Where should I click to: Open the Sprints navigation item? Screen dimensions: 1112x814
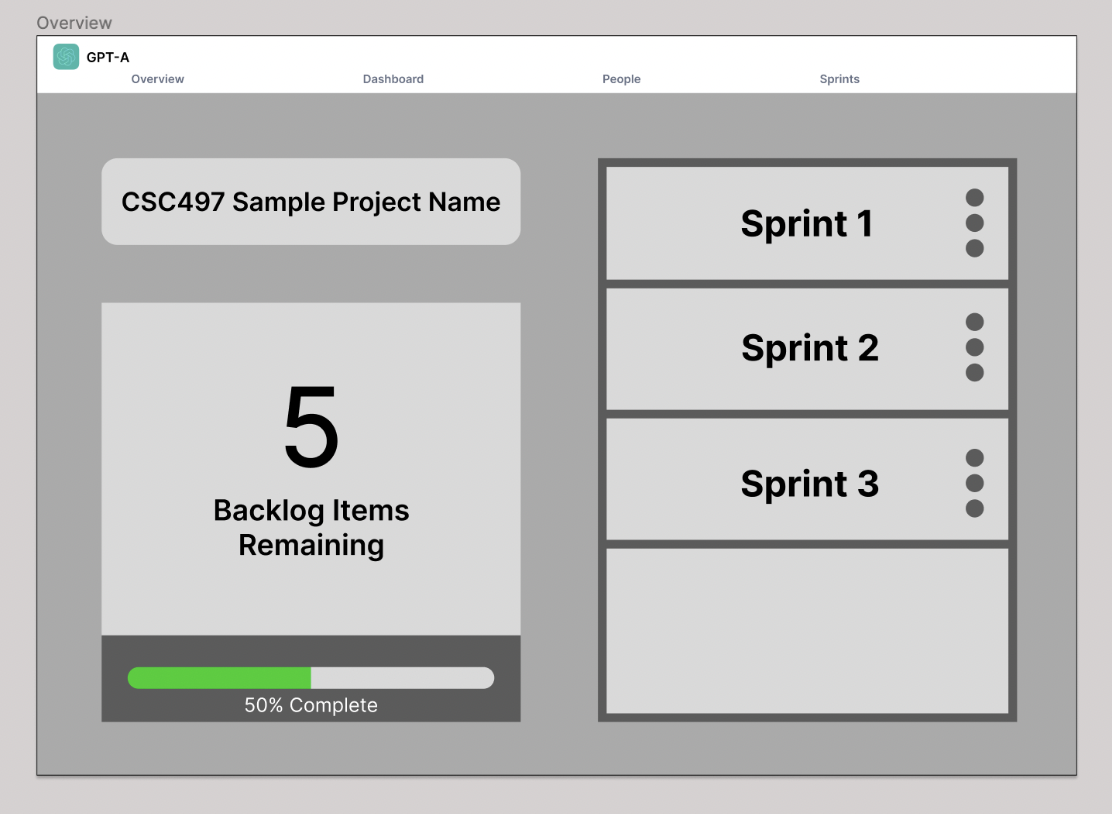coord(839,79)
